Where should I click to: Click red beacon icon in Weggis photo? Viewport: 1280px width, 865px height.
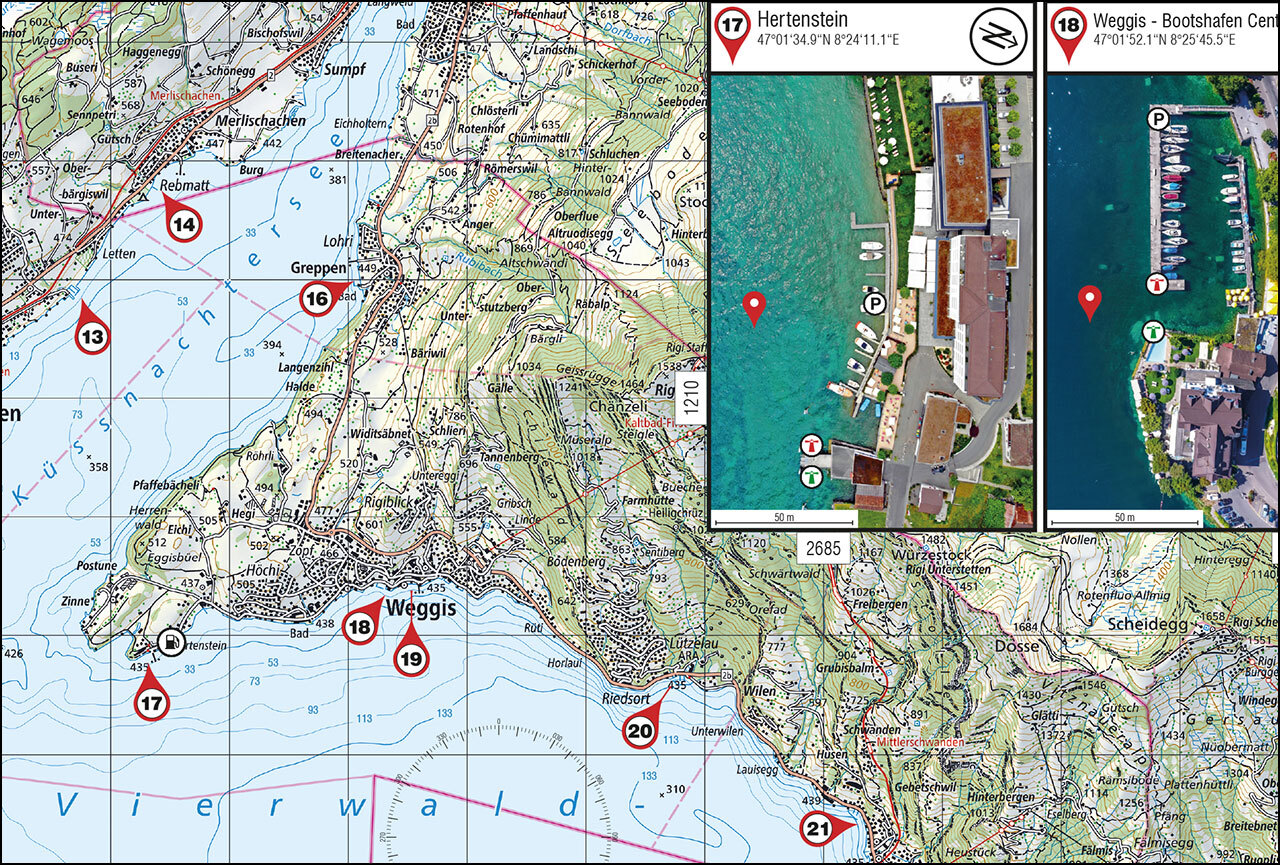pyautogui.click(x=1158, y=285)
